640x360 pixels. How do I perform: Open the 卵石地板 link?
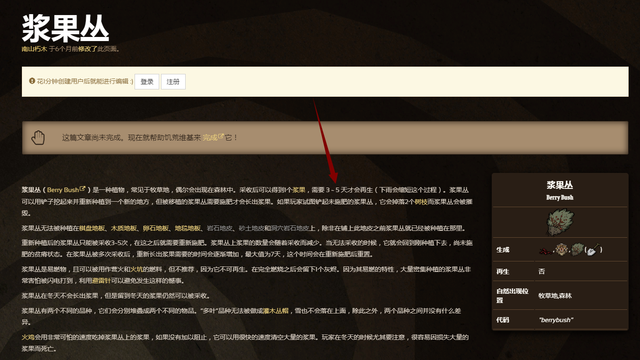tap(156, 228)
